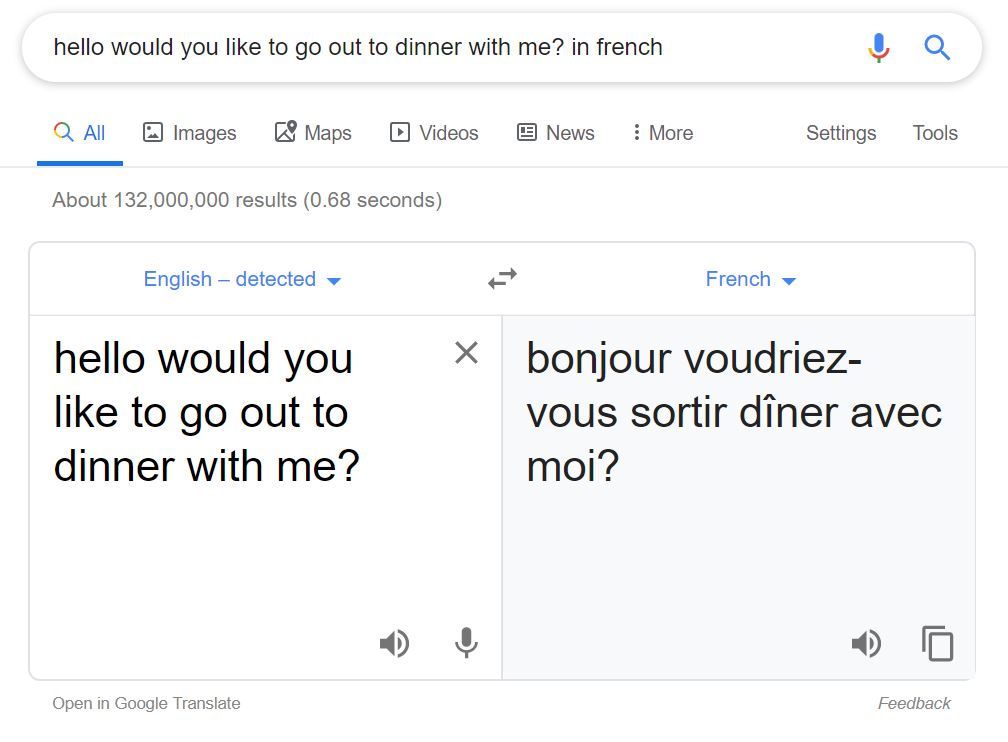Click the microphone to dictate English text
The height and width of the screenshot is (742, 1008).
(465, 644)
